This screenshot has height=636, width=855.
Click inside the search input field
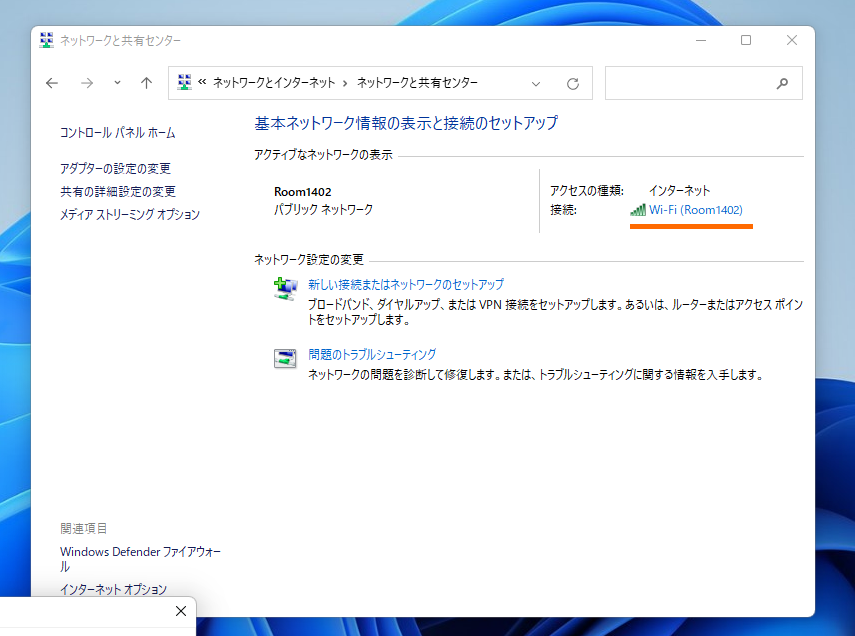pos(690,83)
